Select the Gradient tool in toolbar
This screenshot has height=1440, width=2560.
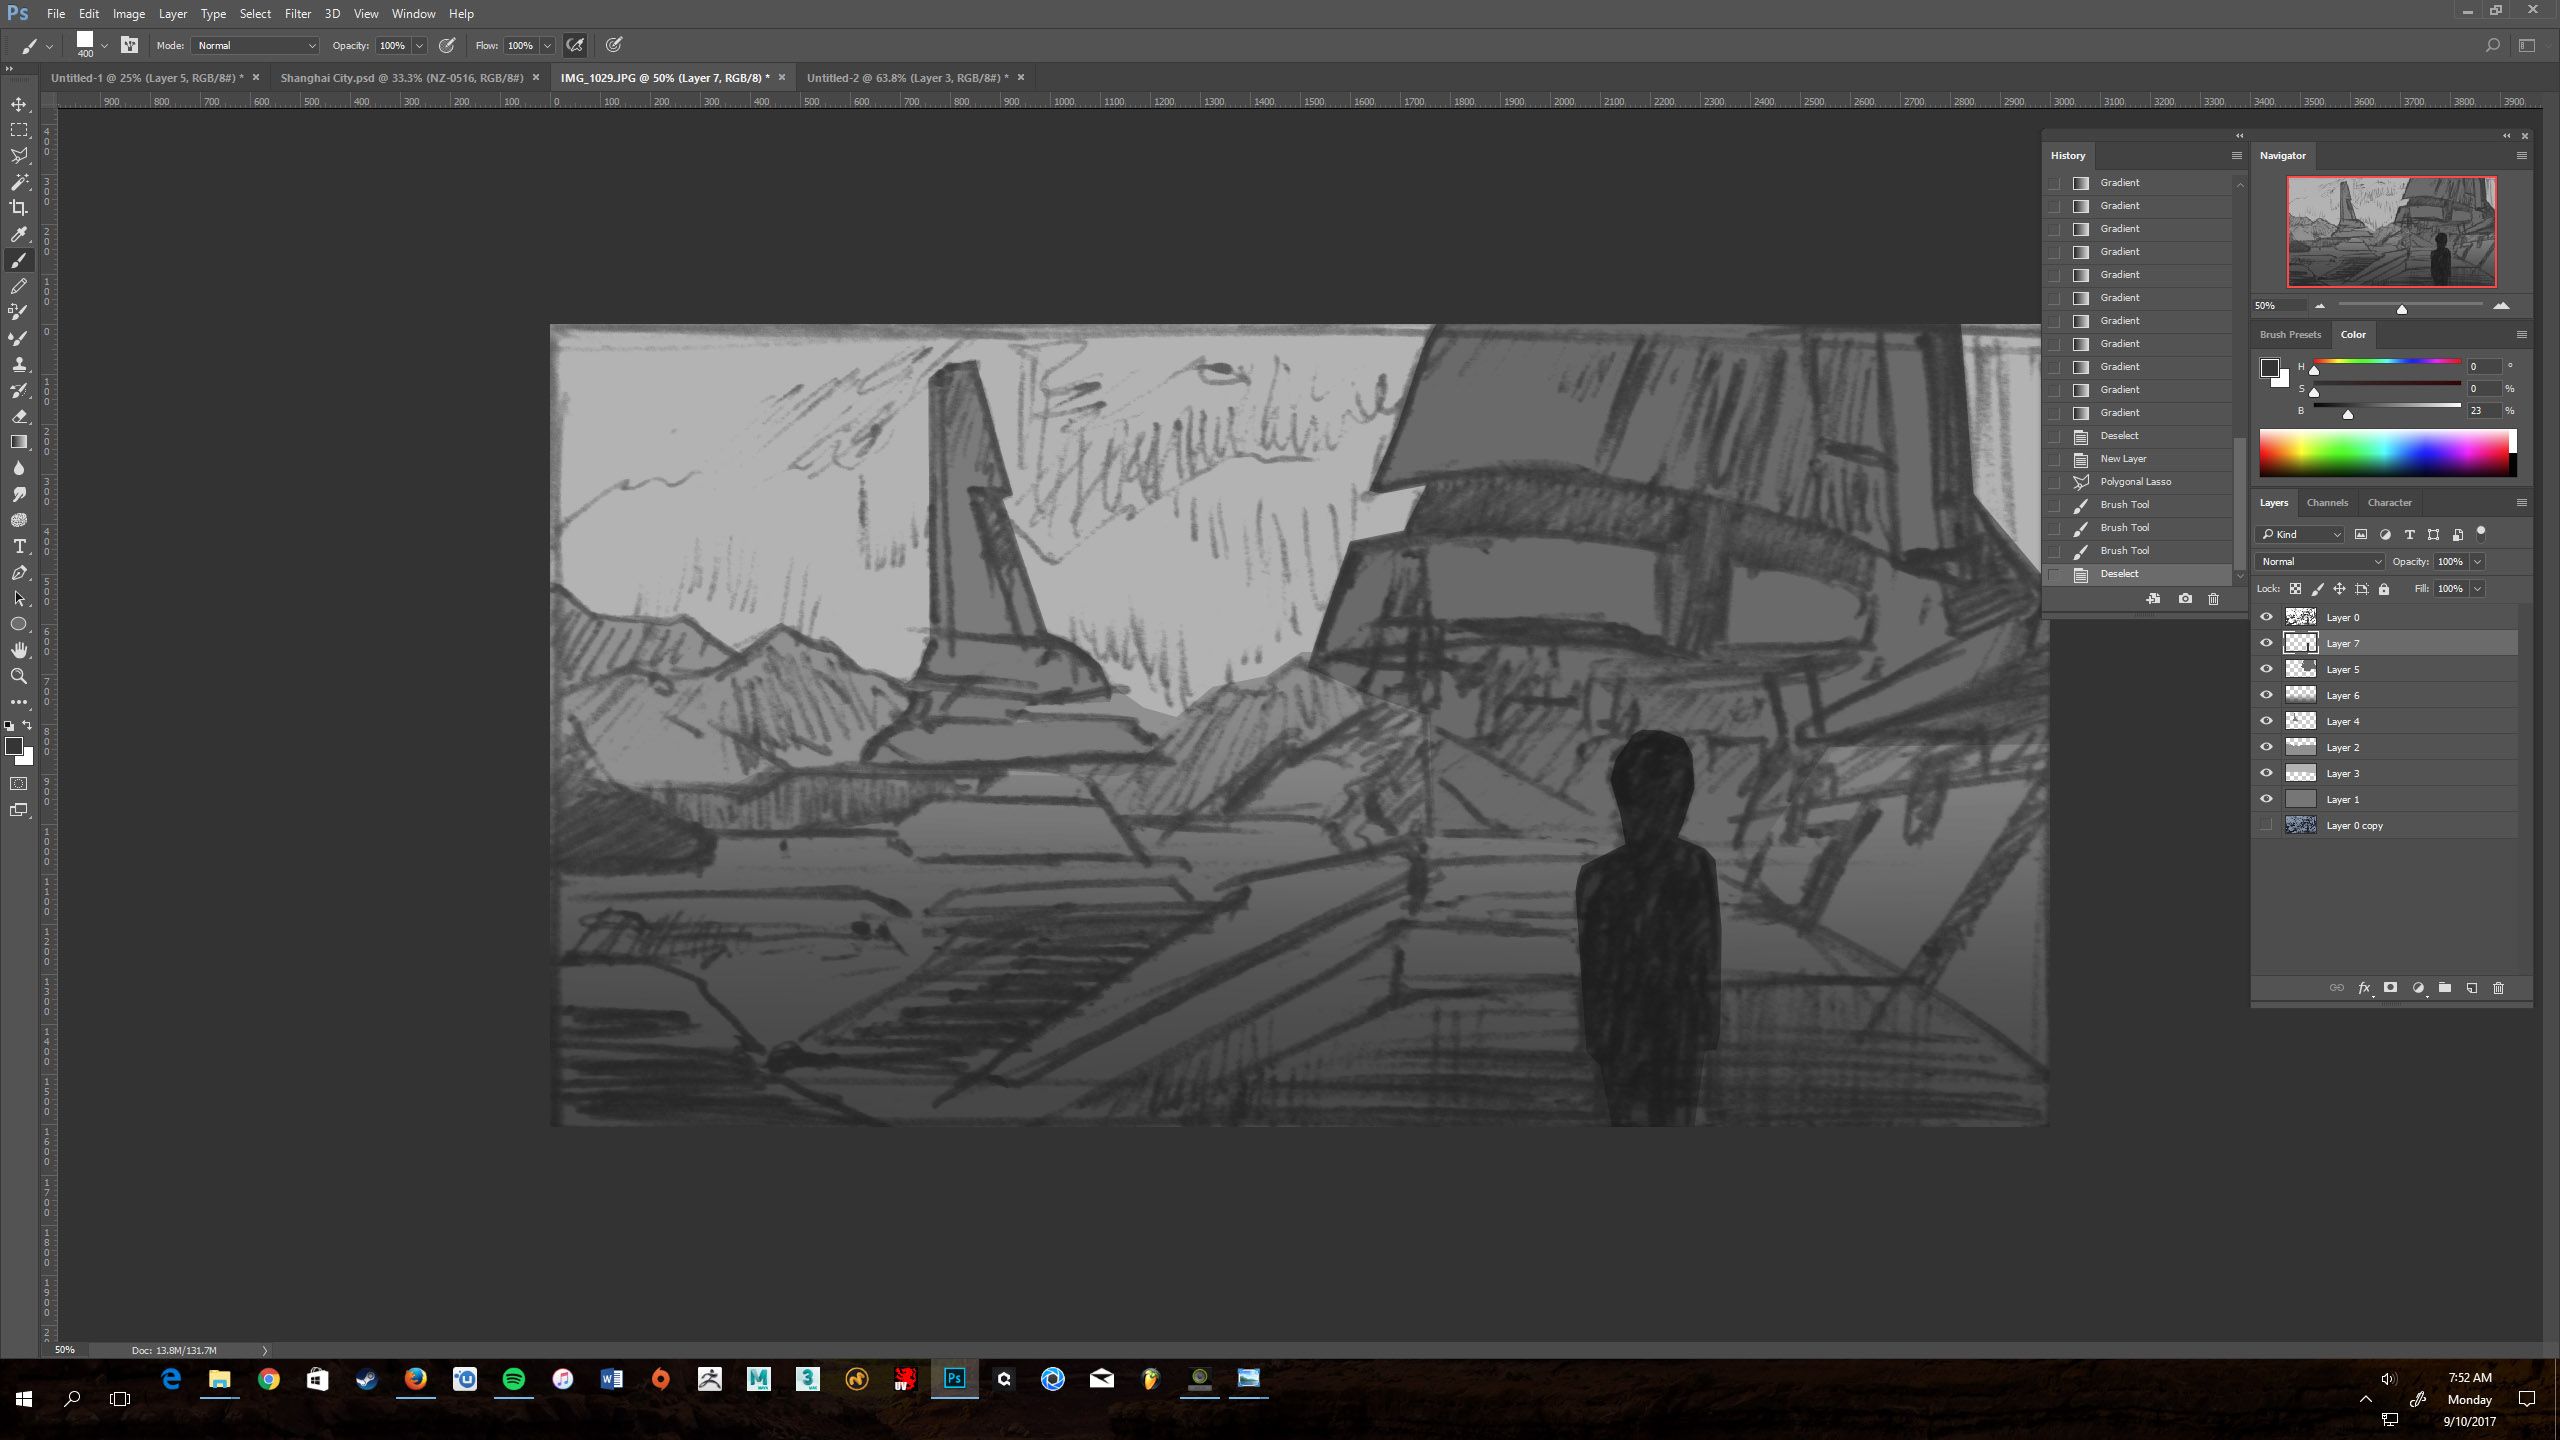(19, 442)
